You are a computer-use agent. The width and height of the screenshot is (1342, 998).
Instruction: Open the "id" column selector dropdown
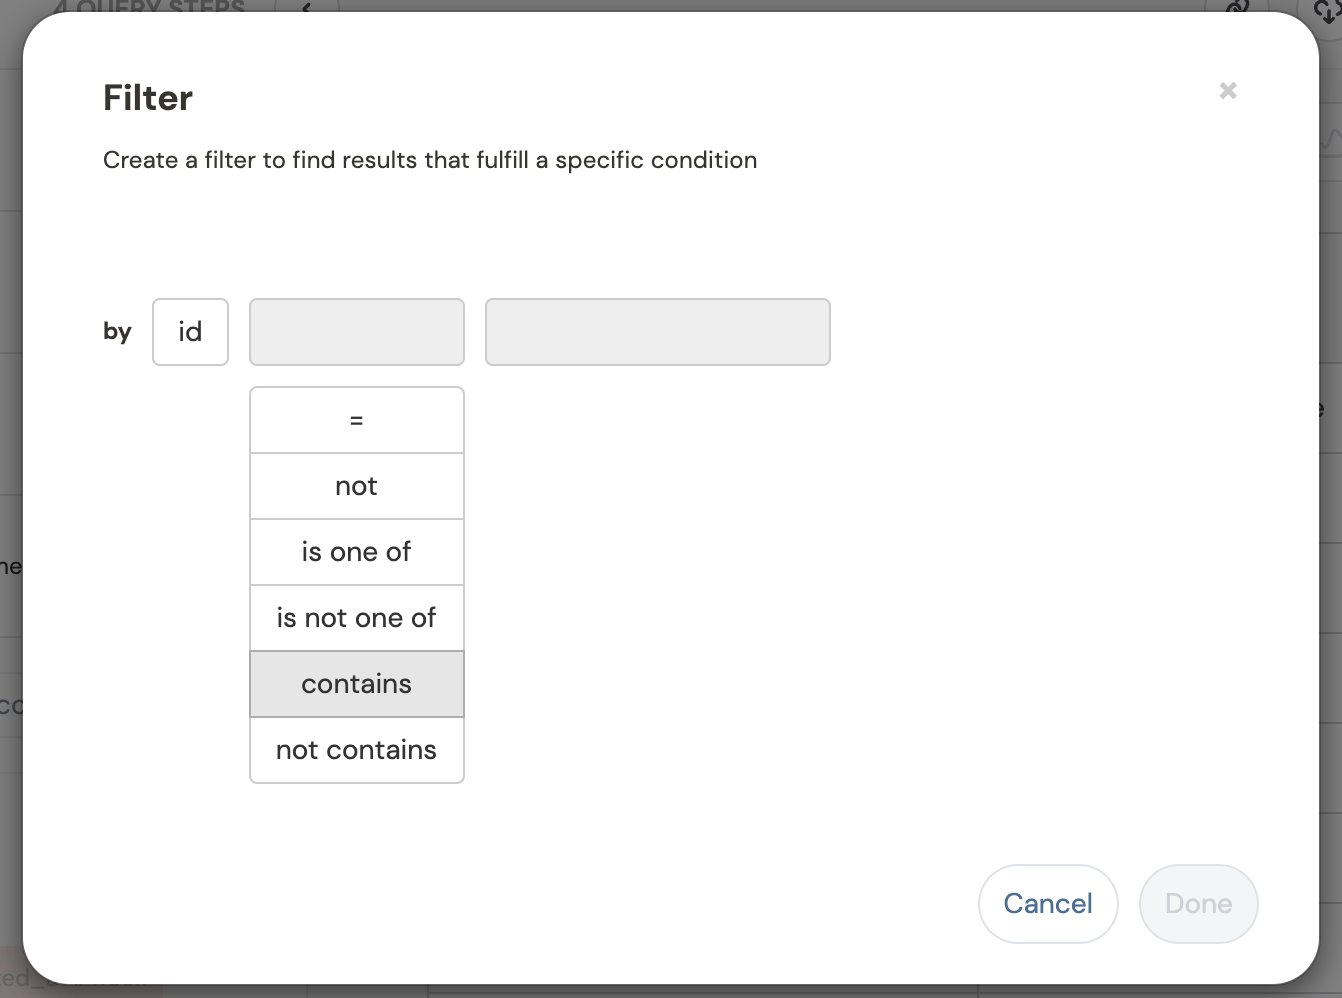pos(190,332)
